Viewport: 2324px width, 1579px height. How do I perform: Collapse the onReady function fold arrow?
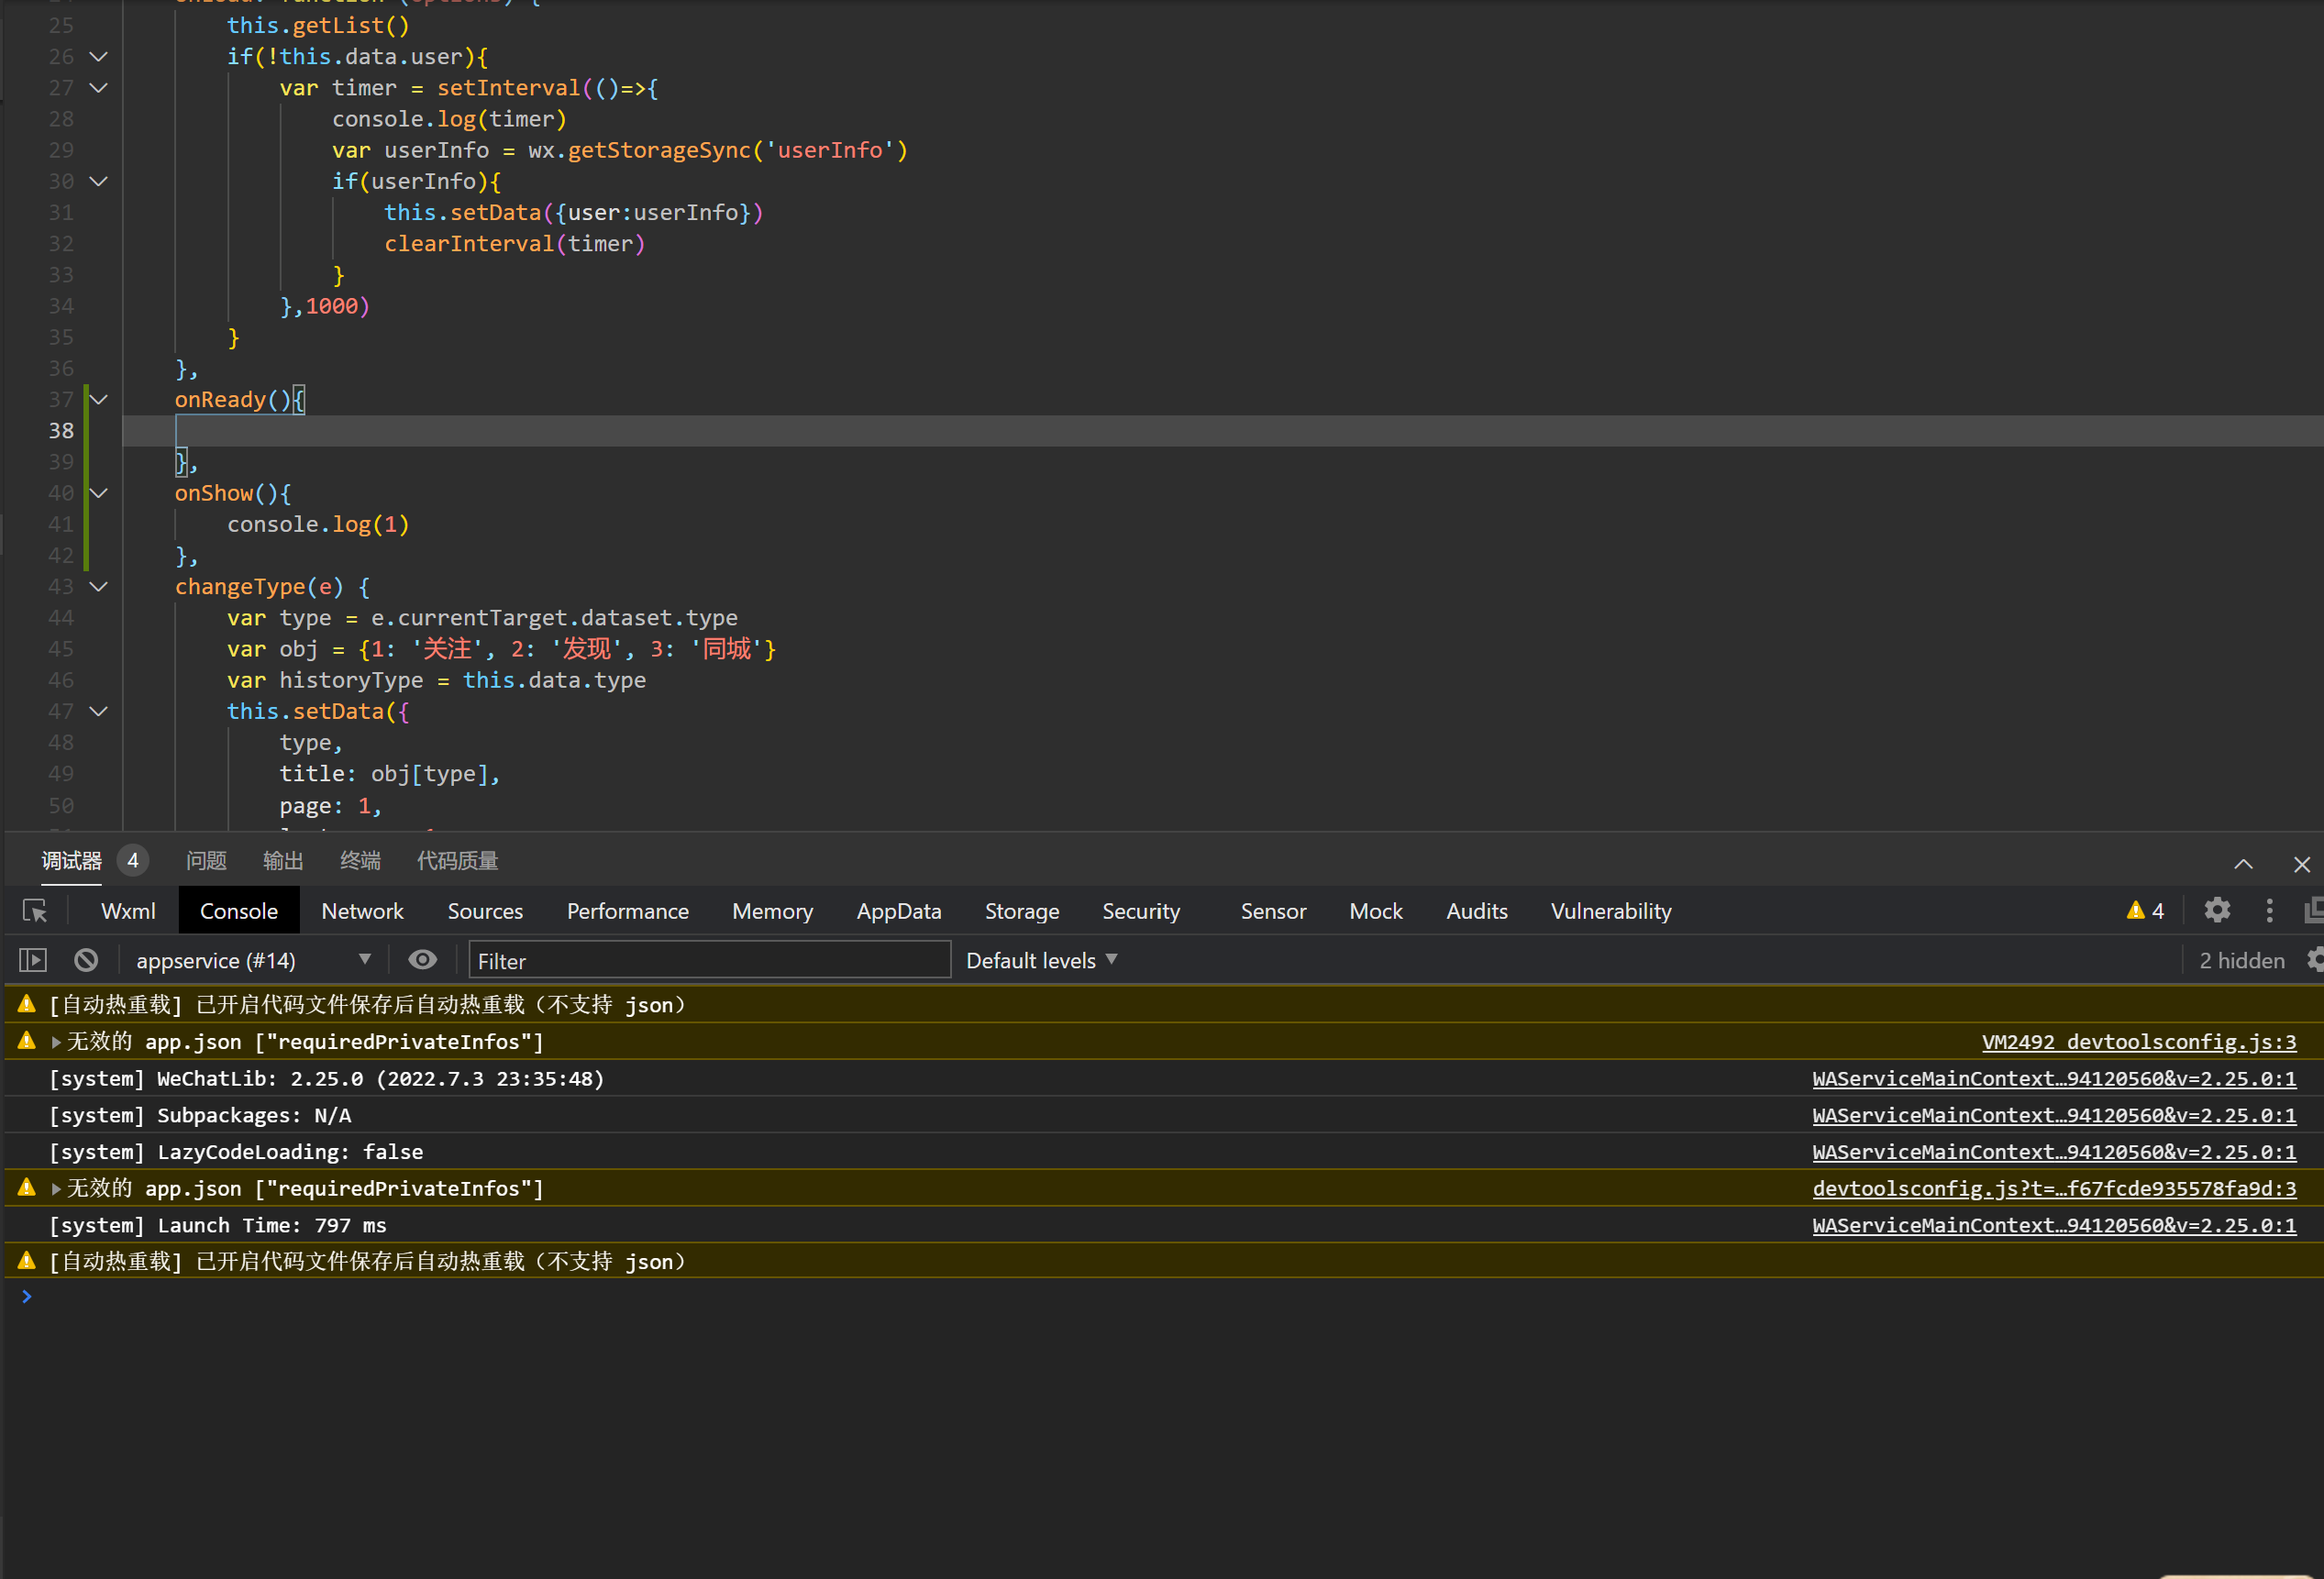(99, 400)
